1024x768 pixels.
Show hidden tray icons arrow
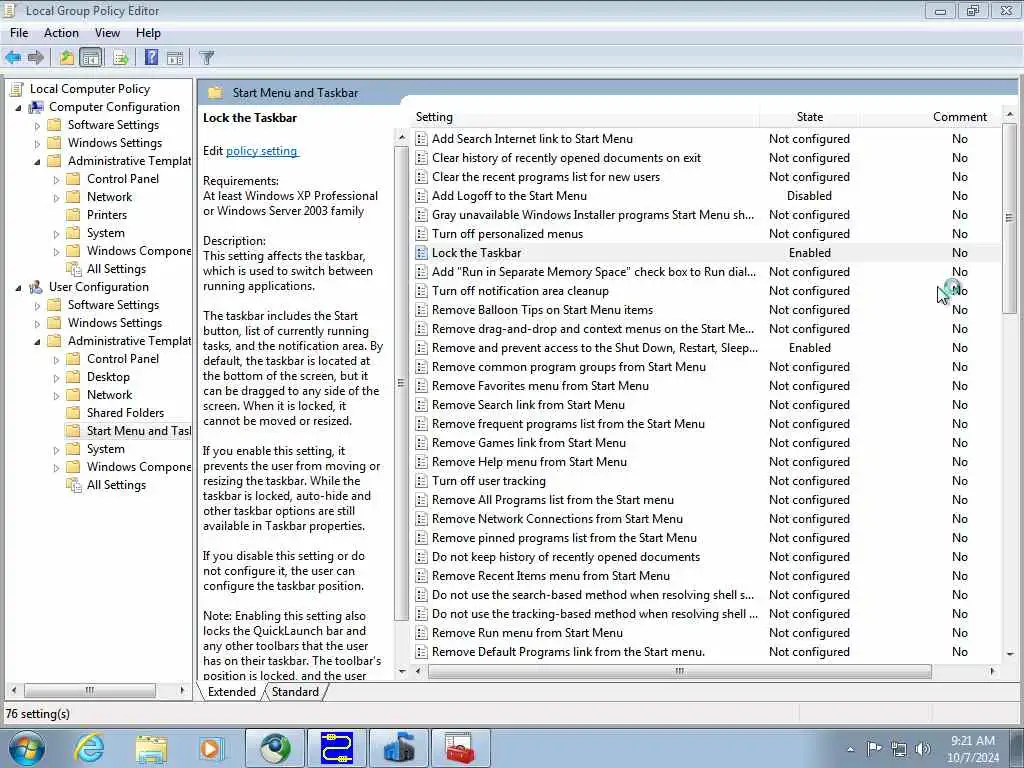click(850, 749)
